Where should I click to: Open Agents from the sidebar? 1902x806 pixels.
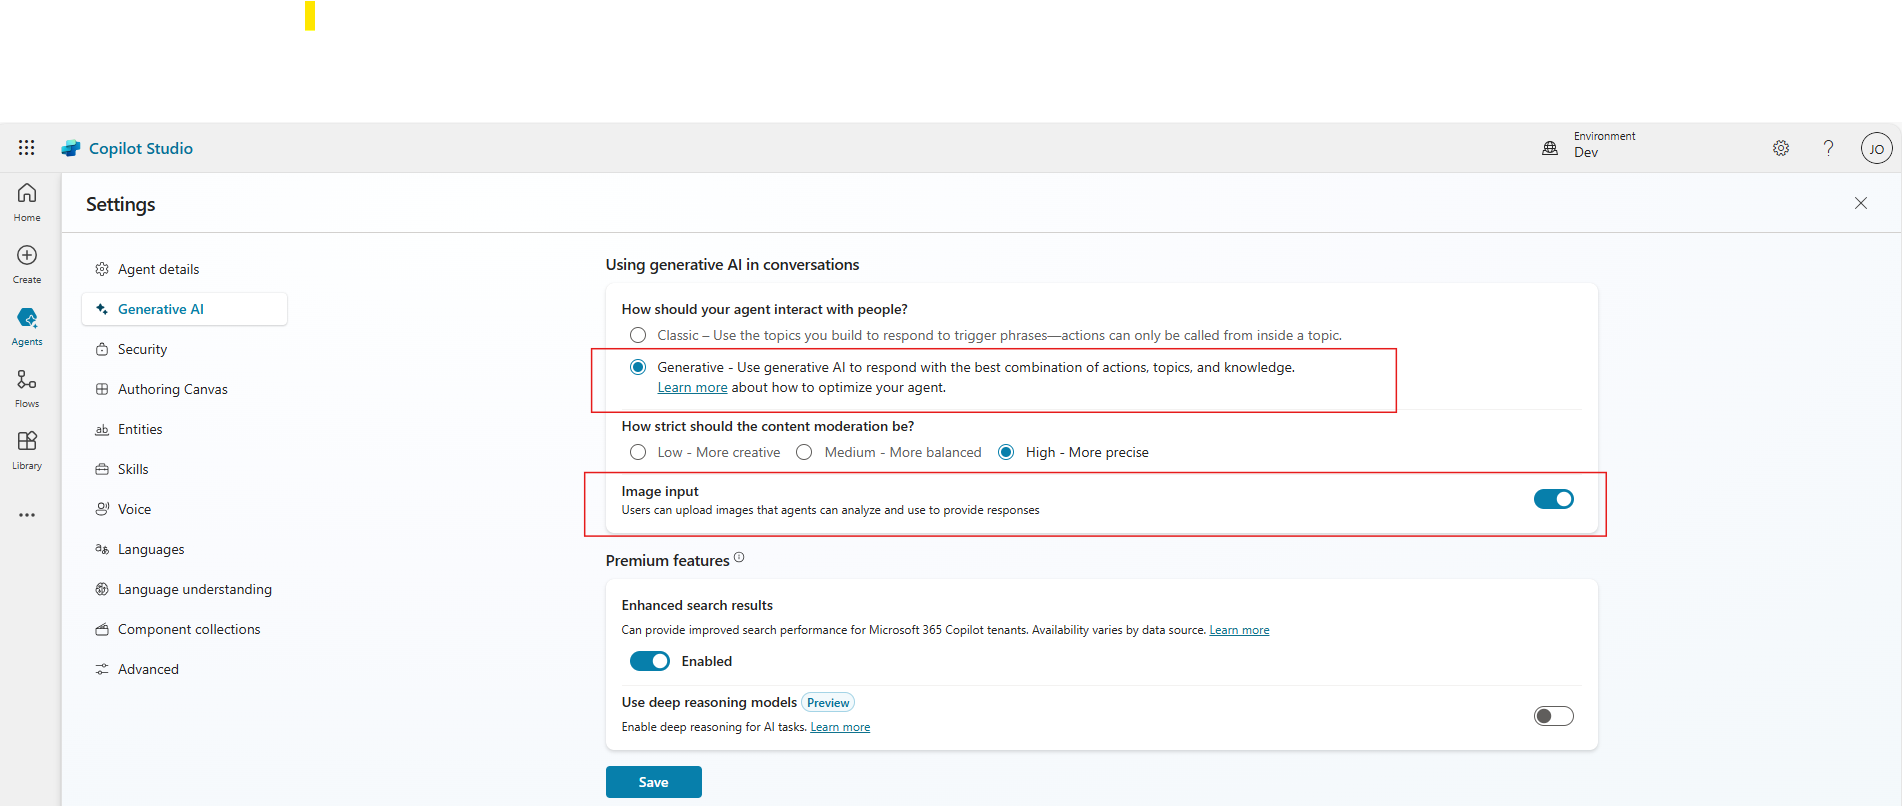click(x=27, y=325)
